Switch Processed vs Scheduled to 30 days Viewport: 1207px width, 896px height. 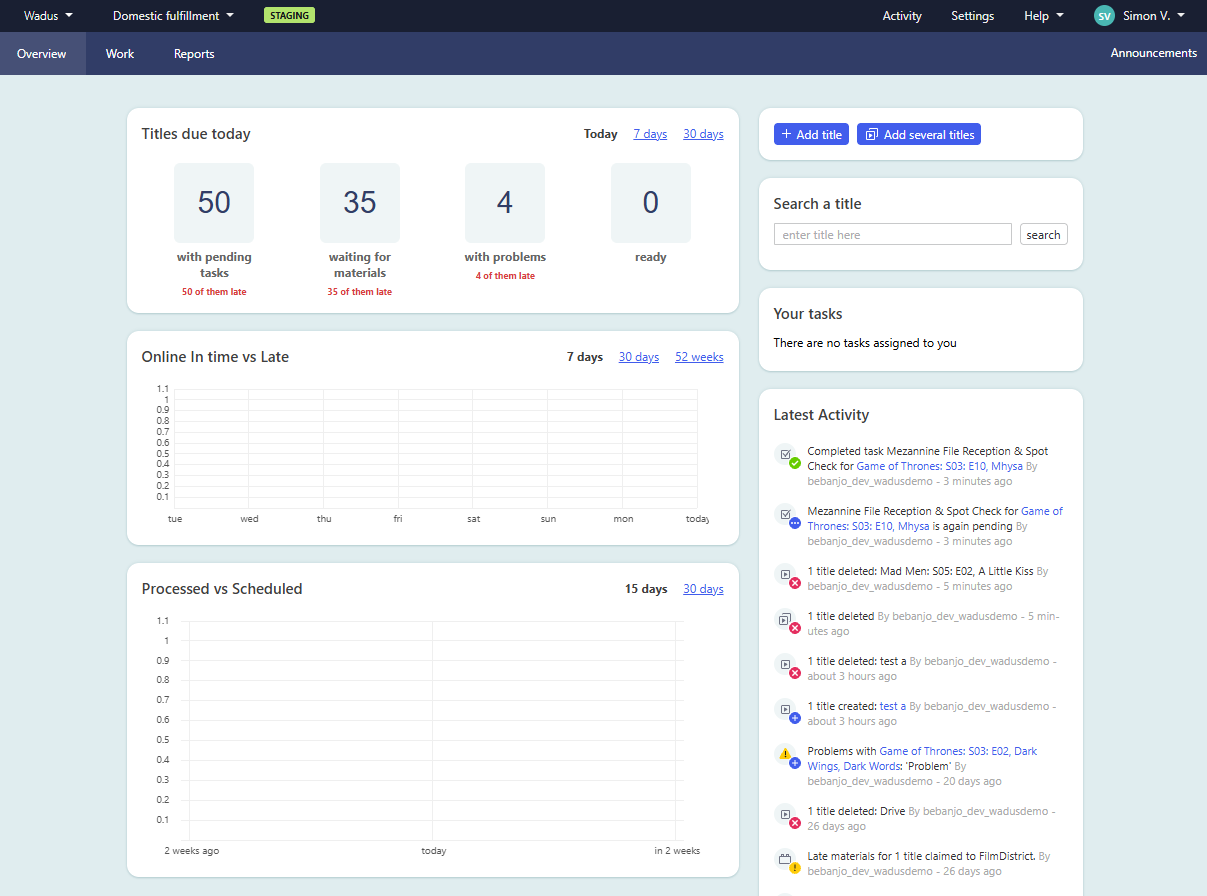703,589
